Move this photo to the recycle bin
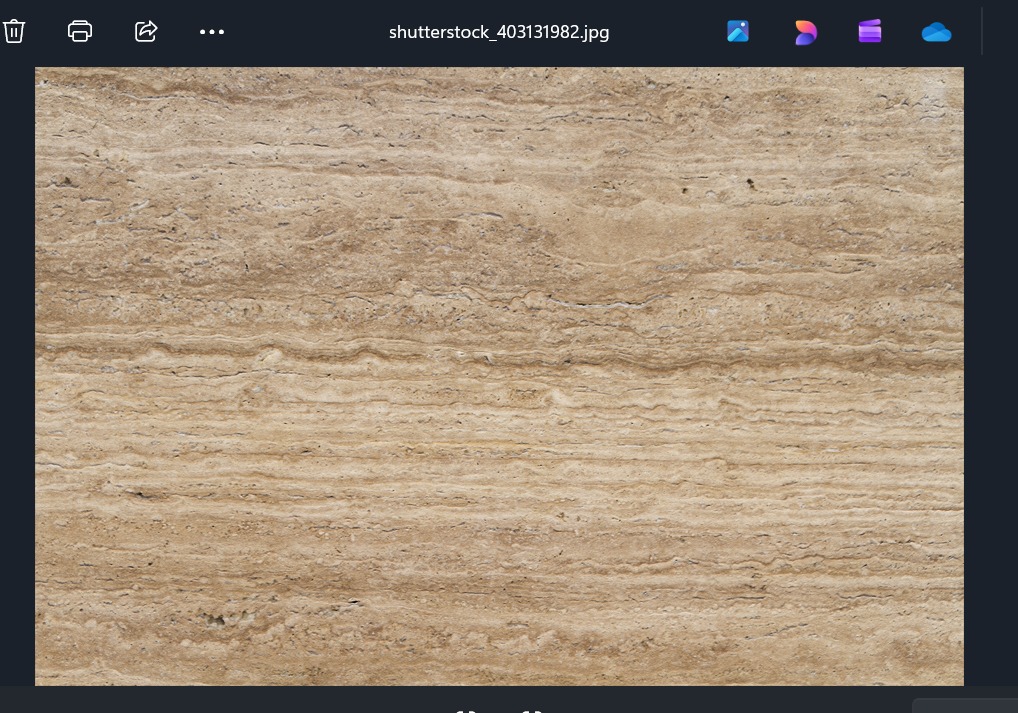This screenshot has height=713, width=1018. 14,31
